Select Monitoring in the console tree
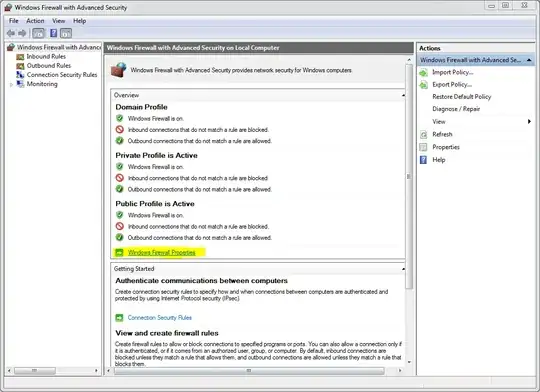The height and width of the screenshot is (392, 540). coord(42,84)
